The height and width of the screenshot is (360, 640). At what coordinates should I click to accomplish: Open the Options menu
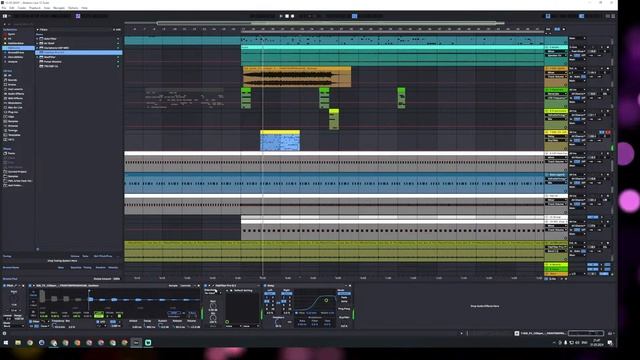[x=73, y=8]
